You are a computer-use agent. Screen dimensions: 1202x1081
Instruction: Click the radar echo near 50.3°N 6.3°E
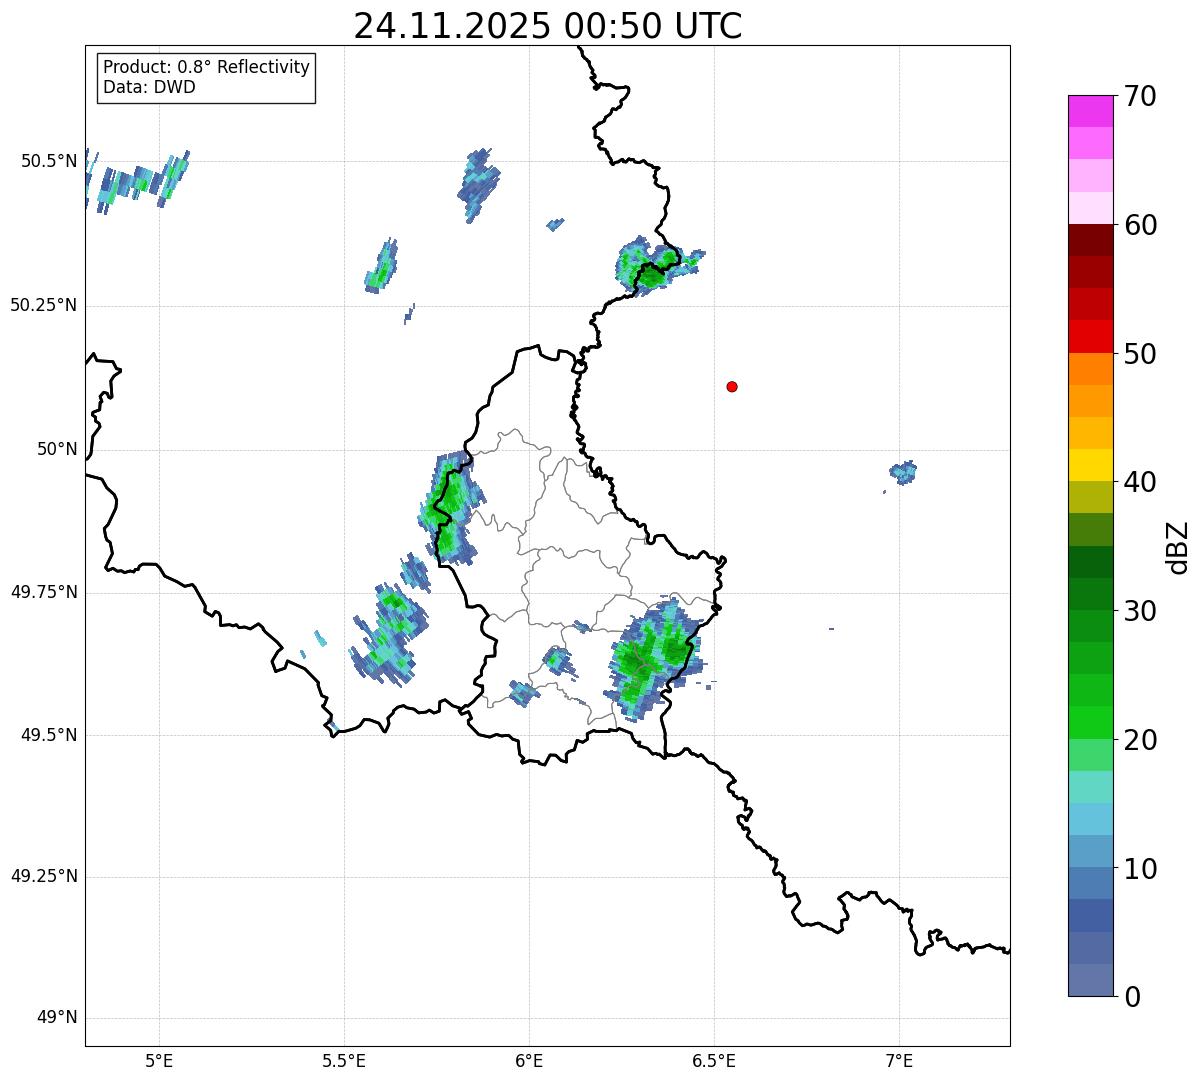click(655, 264)
